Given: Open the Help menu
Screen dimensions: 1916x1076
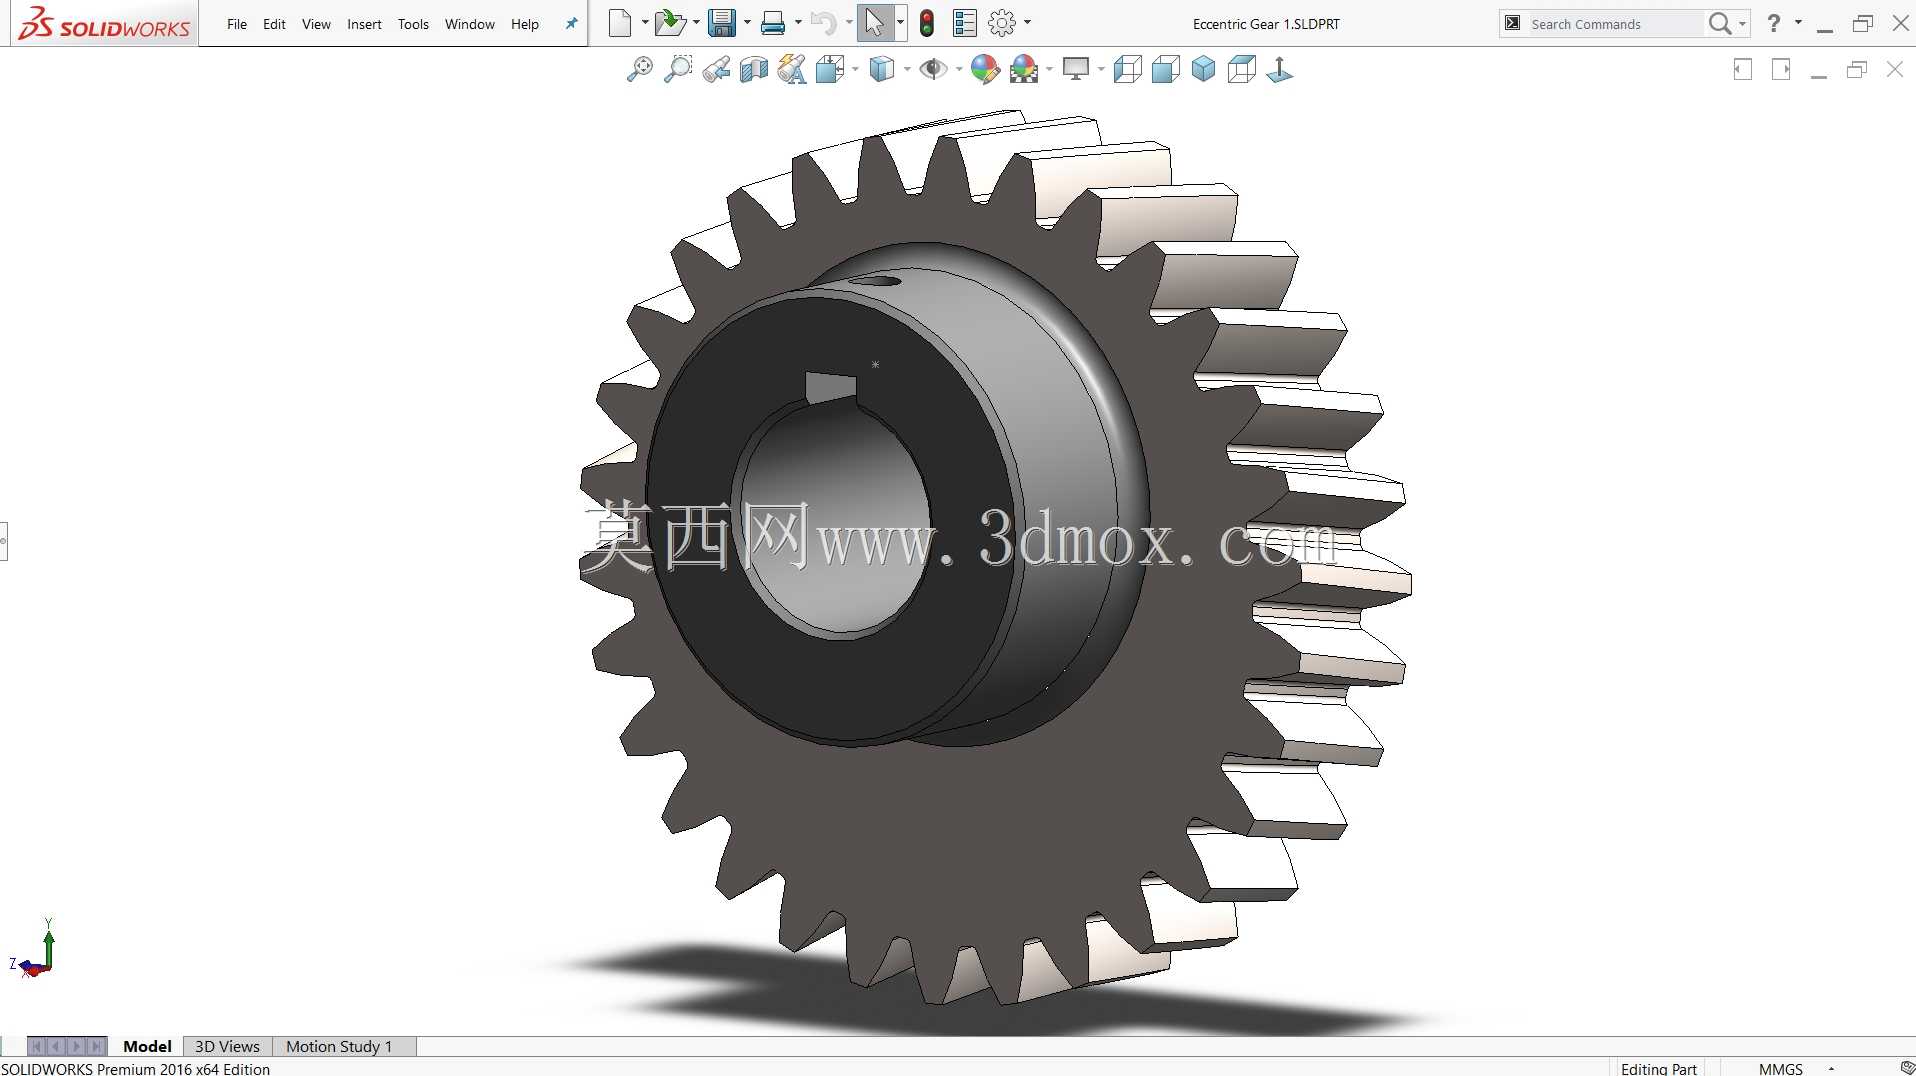Looking at the screenshot, I should point(525,24).
